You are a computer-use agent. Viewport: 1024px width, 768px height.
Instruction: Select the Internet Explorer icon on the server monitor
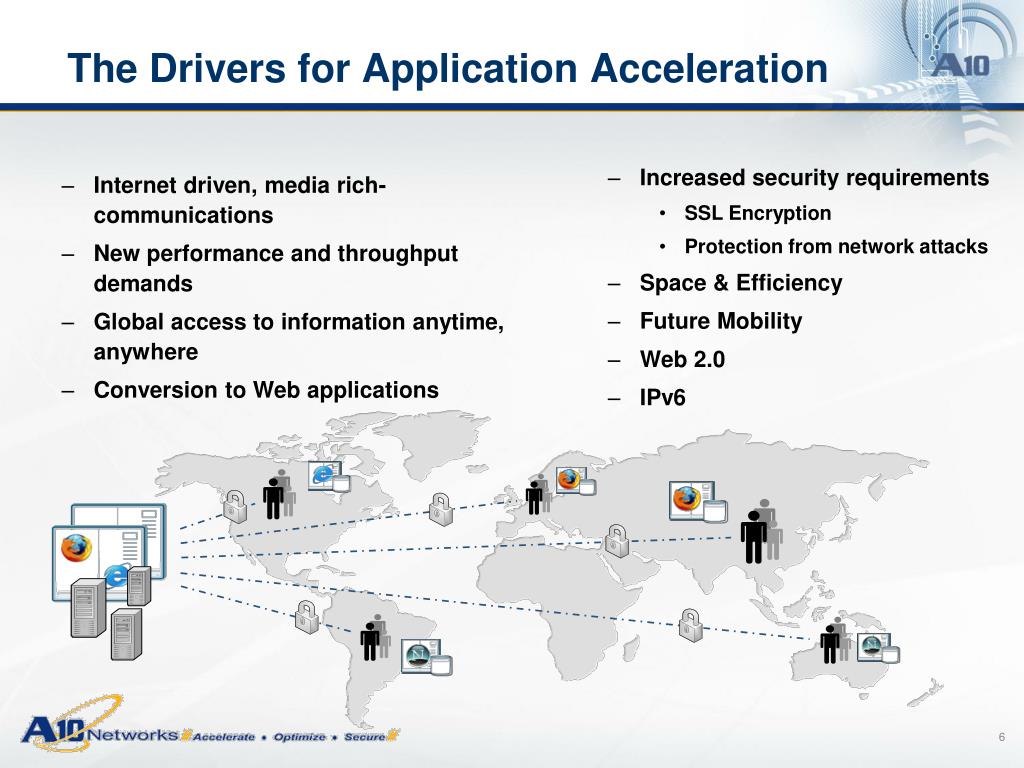pyautogui.click(x=117, y=576)
